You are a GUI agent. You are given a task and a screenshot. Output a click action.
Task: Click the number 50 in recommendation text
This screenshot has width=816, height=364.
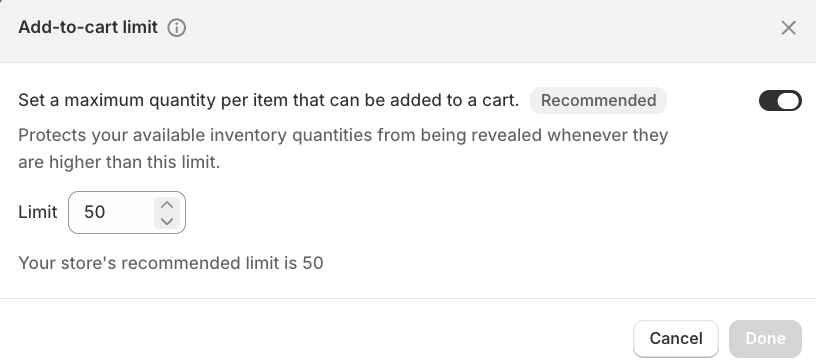(x=313, y=263)
